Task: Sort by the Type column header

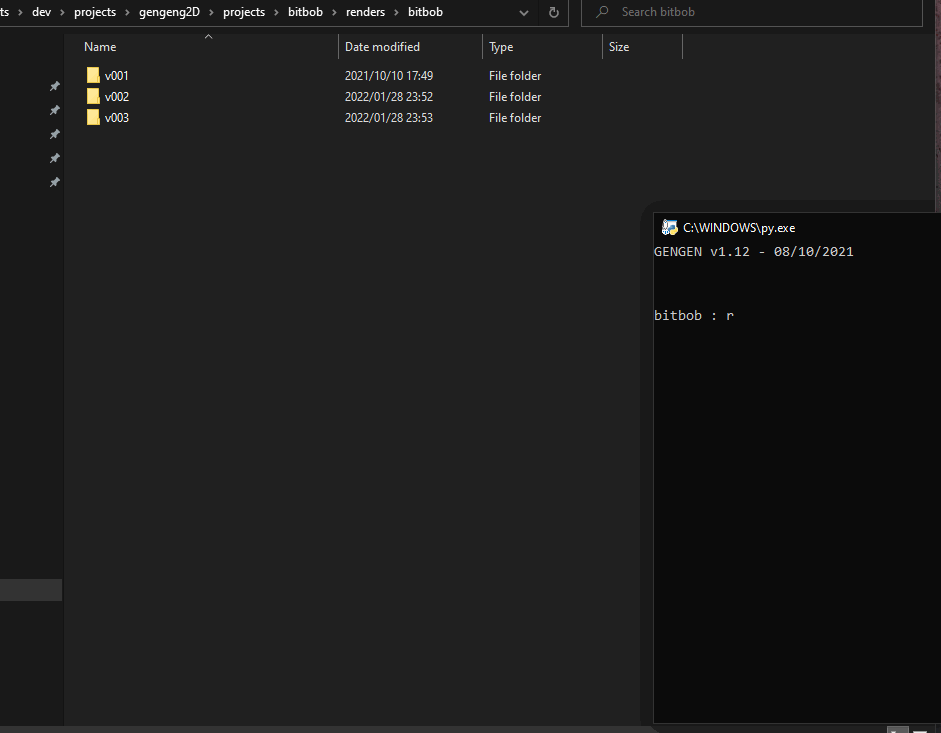Action: (501, 47)
